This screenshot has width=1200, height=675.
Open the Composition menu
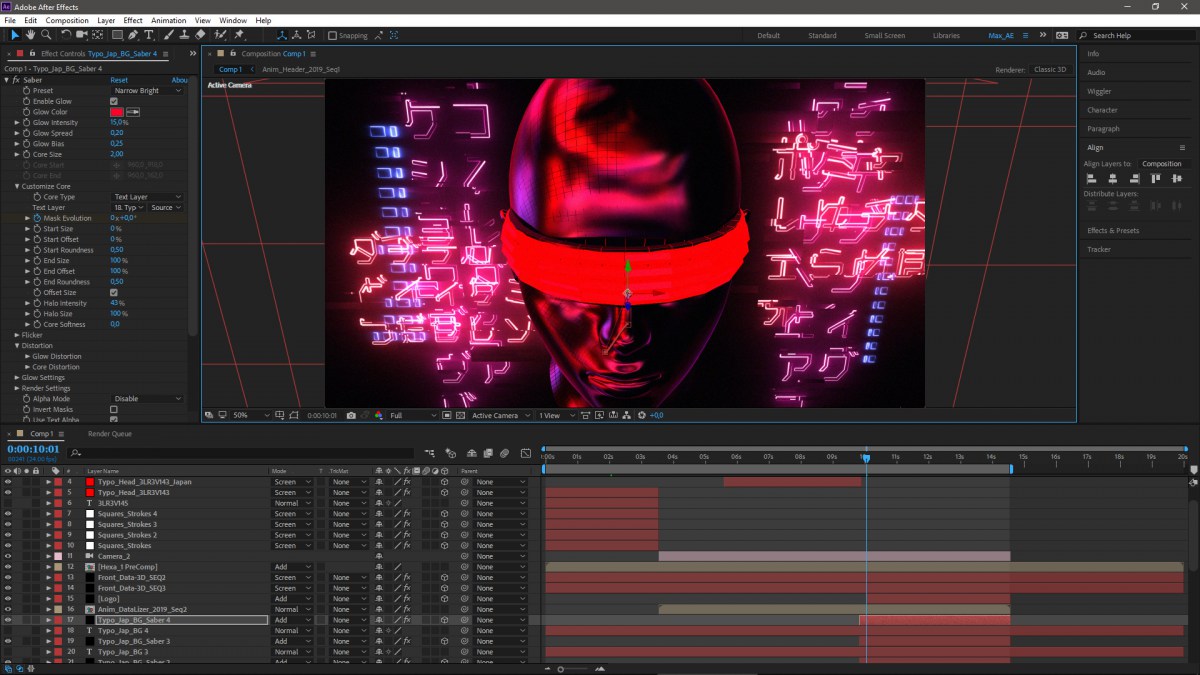[x=66, y=19]
